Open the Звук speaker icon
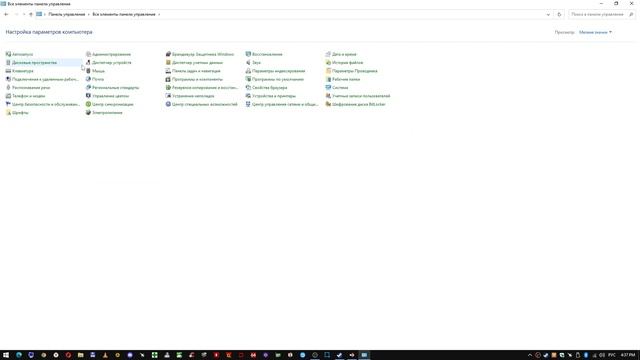 click(248, 62)
